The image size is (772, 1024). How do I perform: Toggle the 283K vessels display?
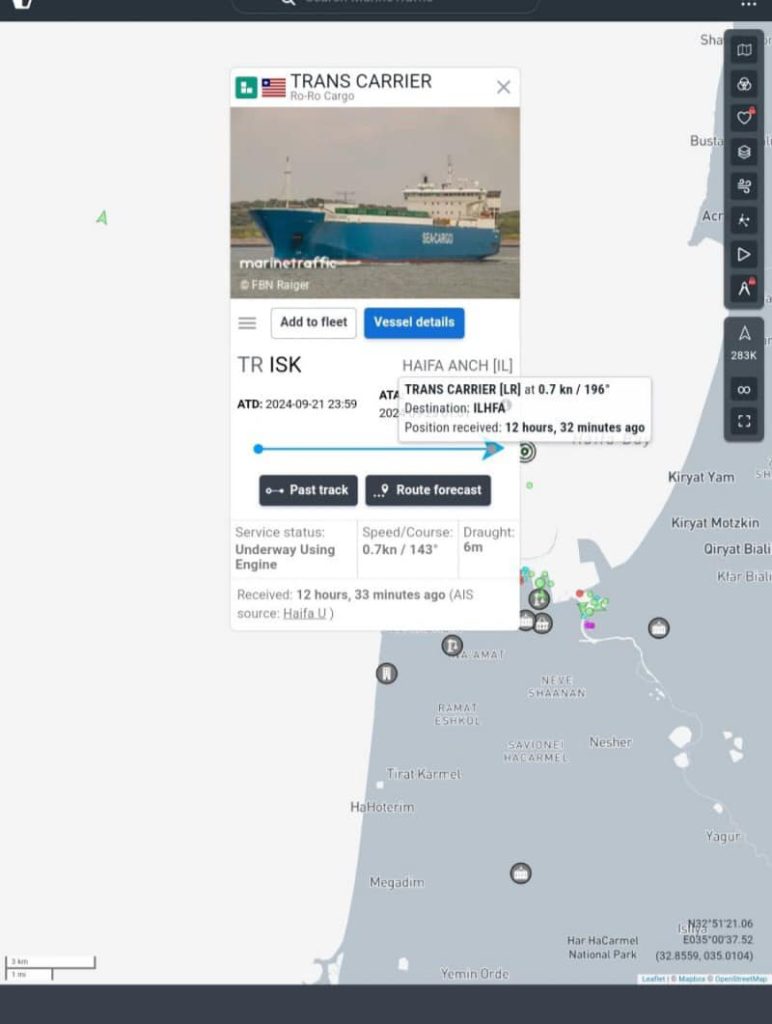click(x=744, y=343)
